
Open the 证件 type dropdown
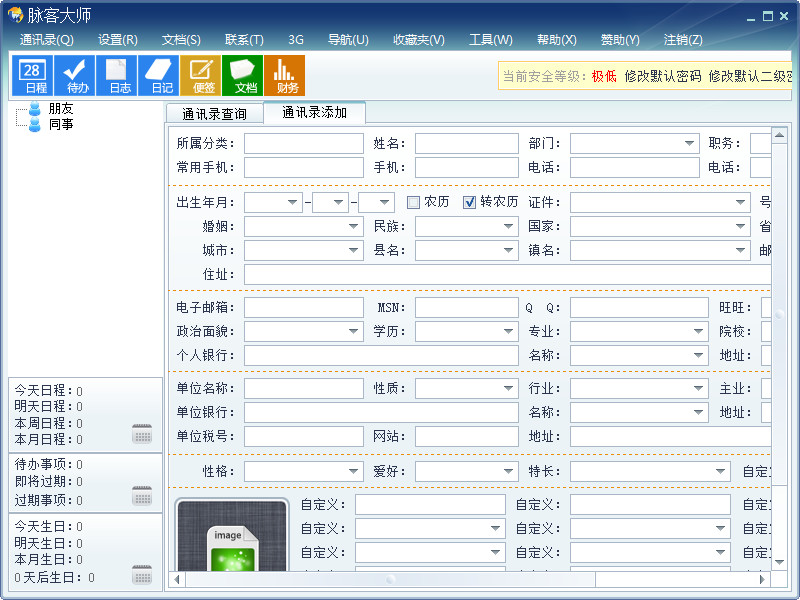click(740, 203)
